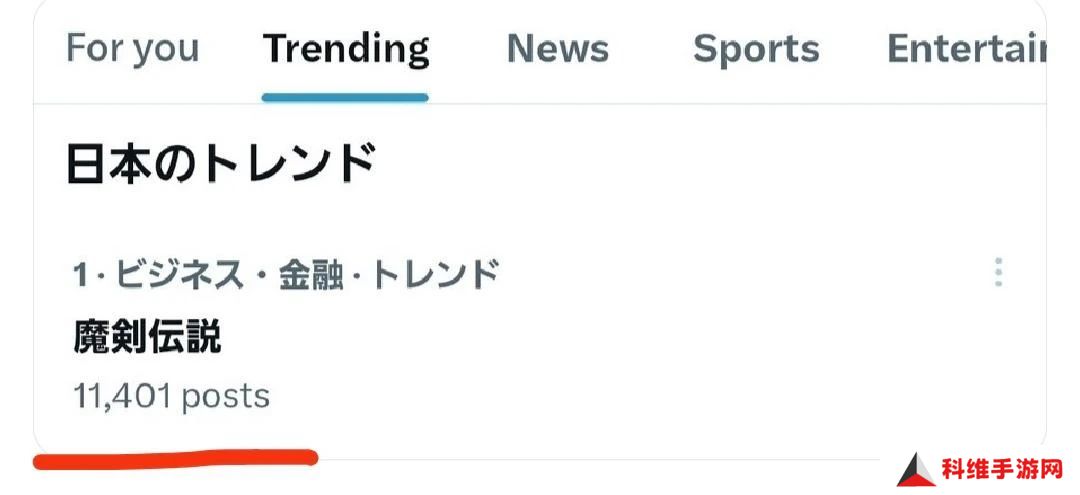Click the 11,401 posts count
Image resolution: width=1080 pixels, height=495 pixels.
tap(172, 397)
